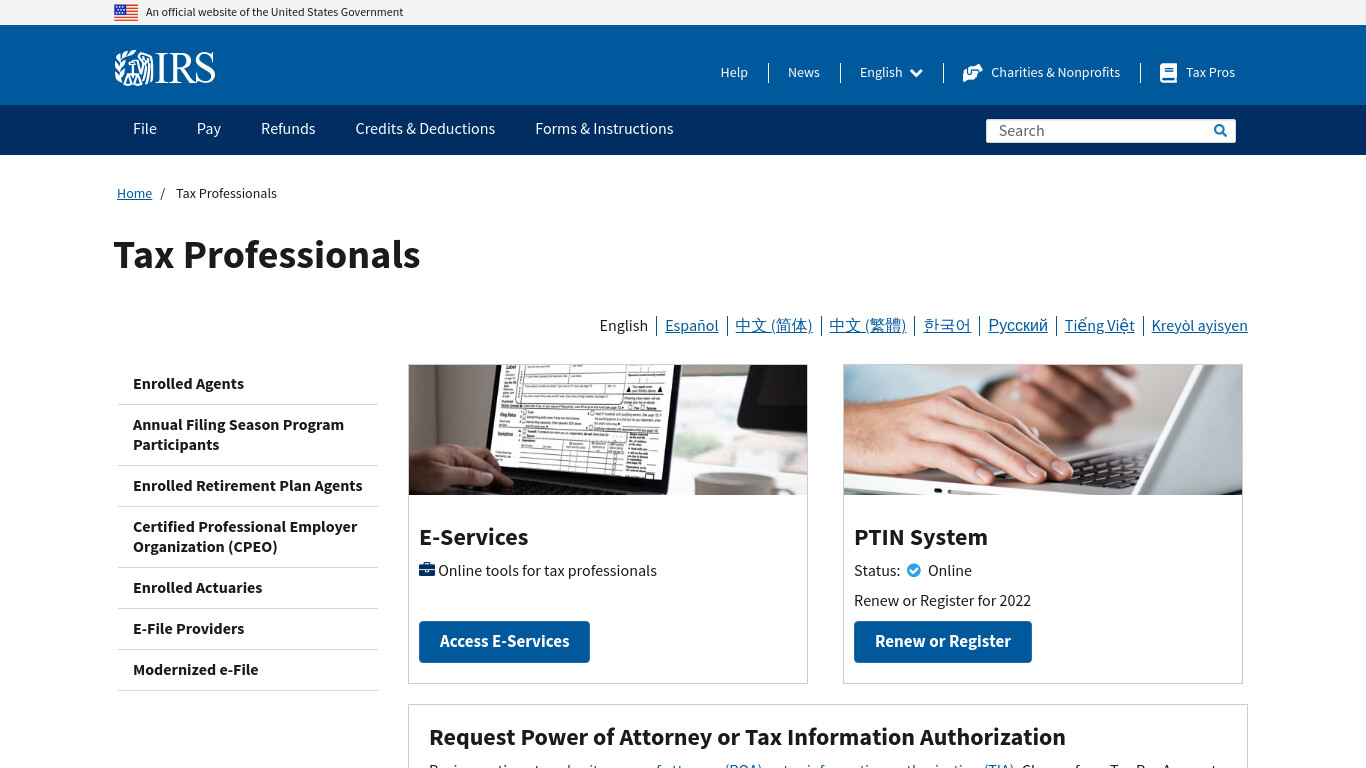Image resolution: width=1366 pixels, height=768 pixels.
Task: Click the Tax Pros book icon
Action: (1168, 73)
